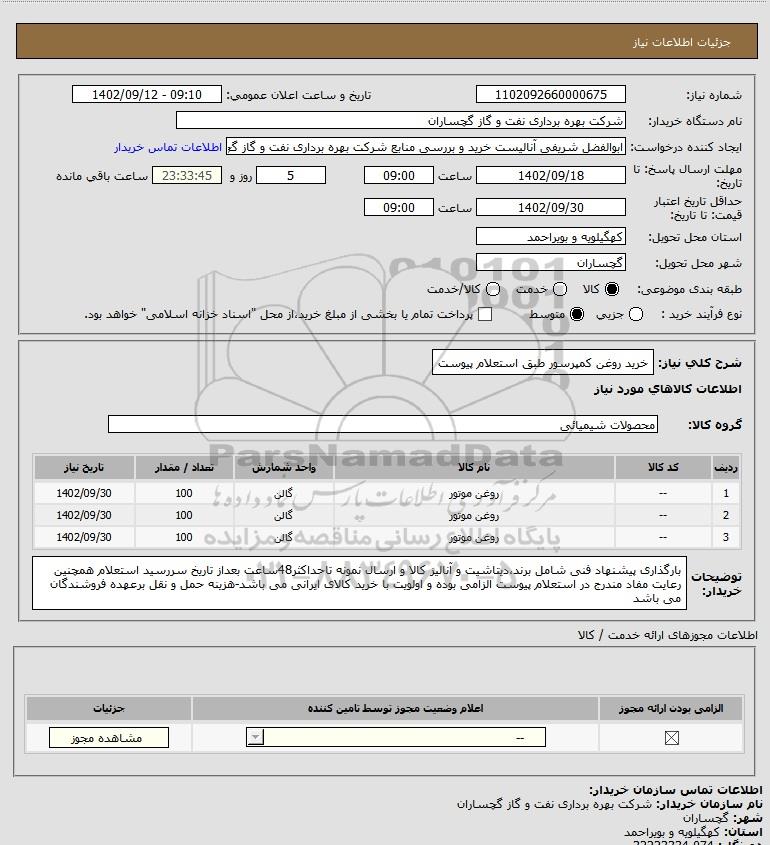Click the واحد شمارش column header
Screen dimensions: 770x845
(284, 467)
